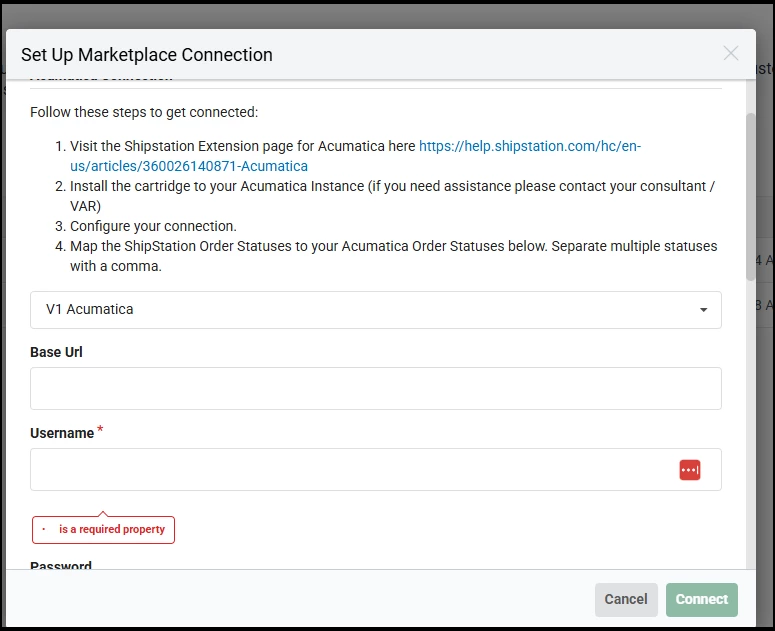Click the 'Set Up Marketplace Connection' title
The image size is (775, 631).
pos(147,55)
